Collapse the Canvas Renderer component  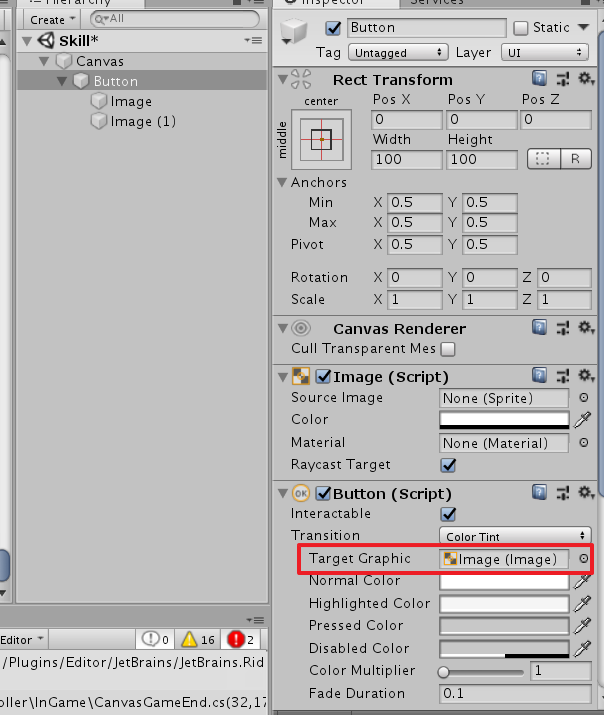(x=283, y=328)
